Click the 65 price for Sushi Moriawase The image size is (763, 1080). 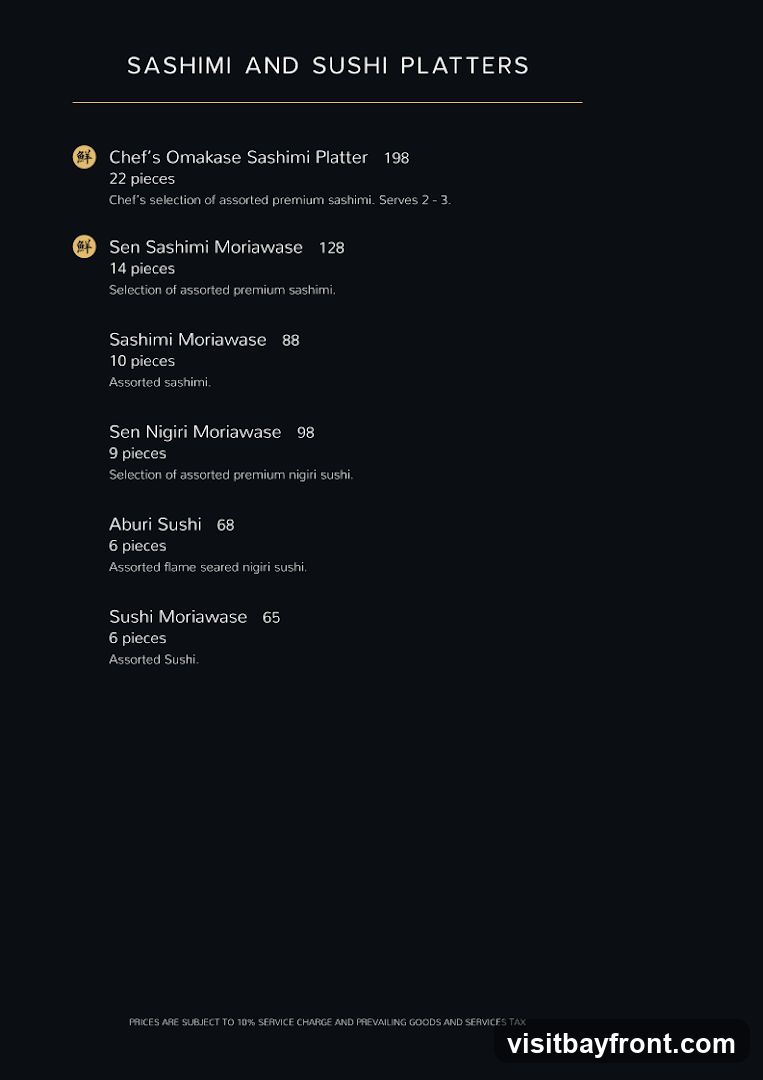coord(271,617)
